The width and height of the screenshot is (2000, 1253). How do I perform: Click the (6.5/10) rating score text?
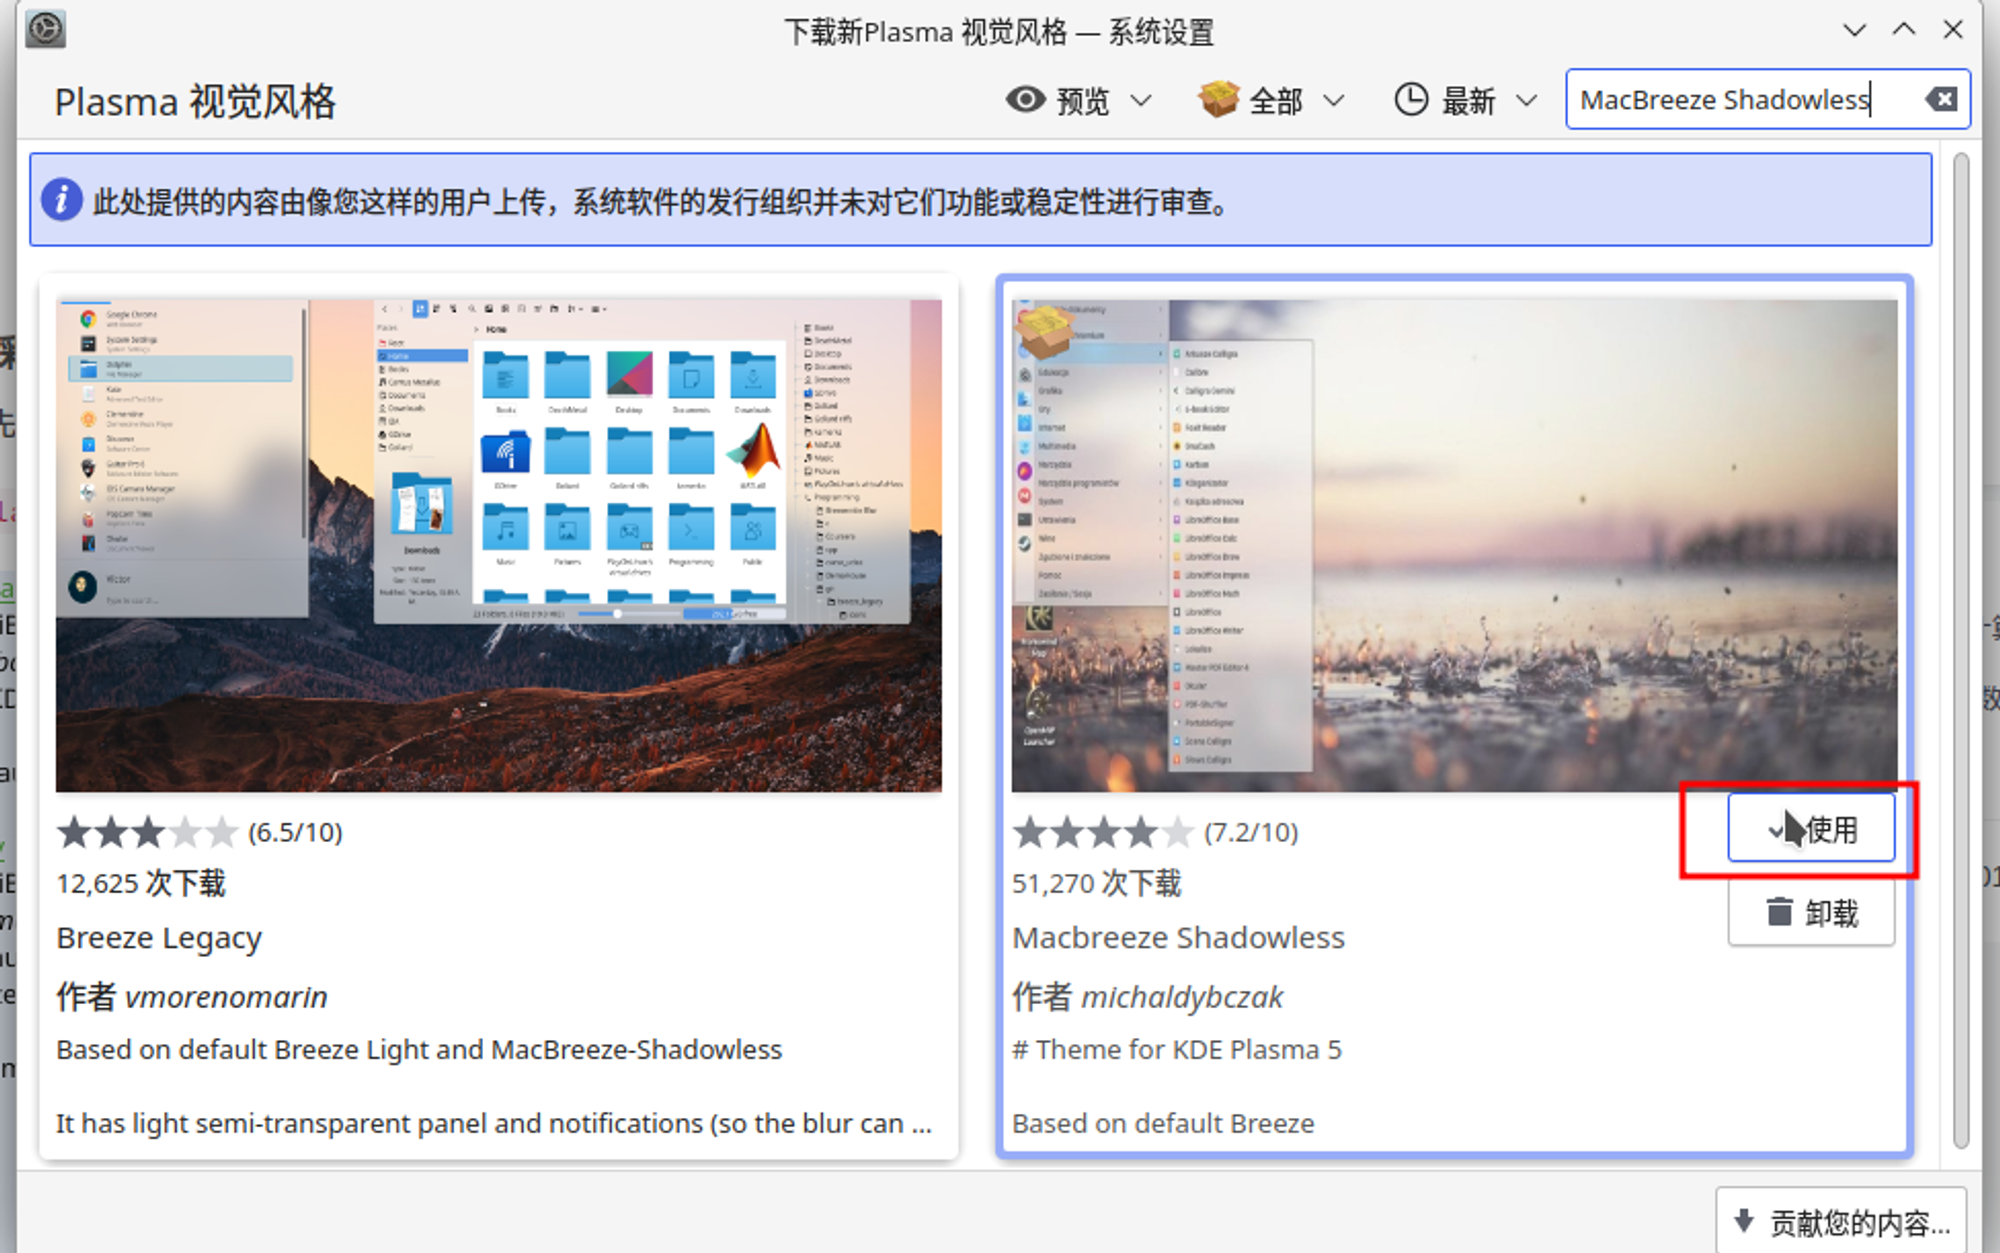[x=295, y=832]
